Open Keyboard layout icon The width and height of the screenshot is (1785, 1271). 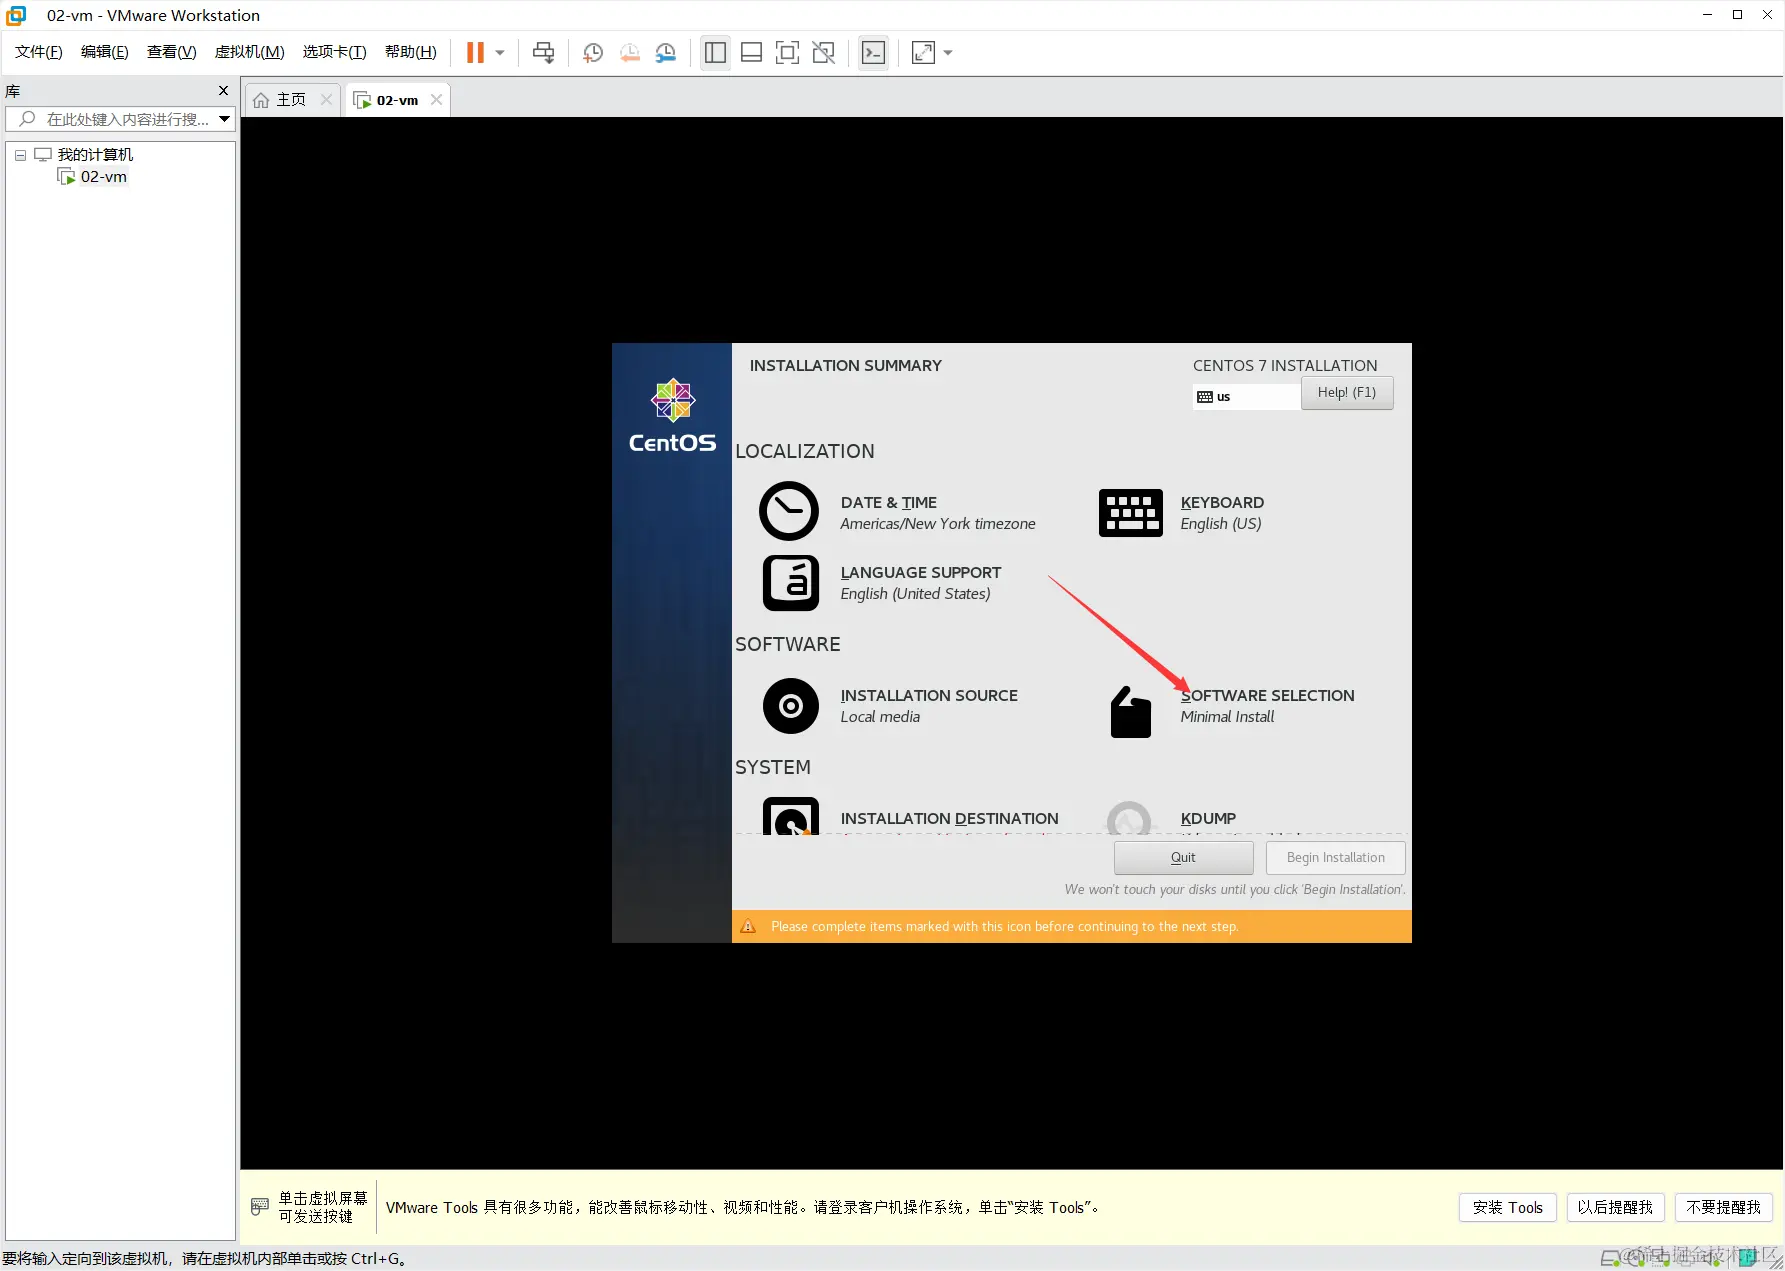[1131, 513]
